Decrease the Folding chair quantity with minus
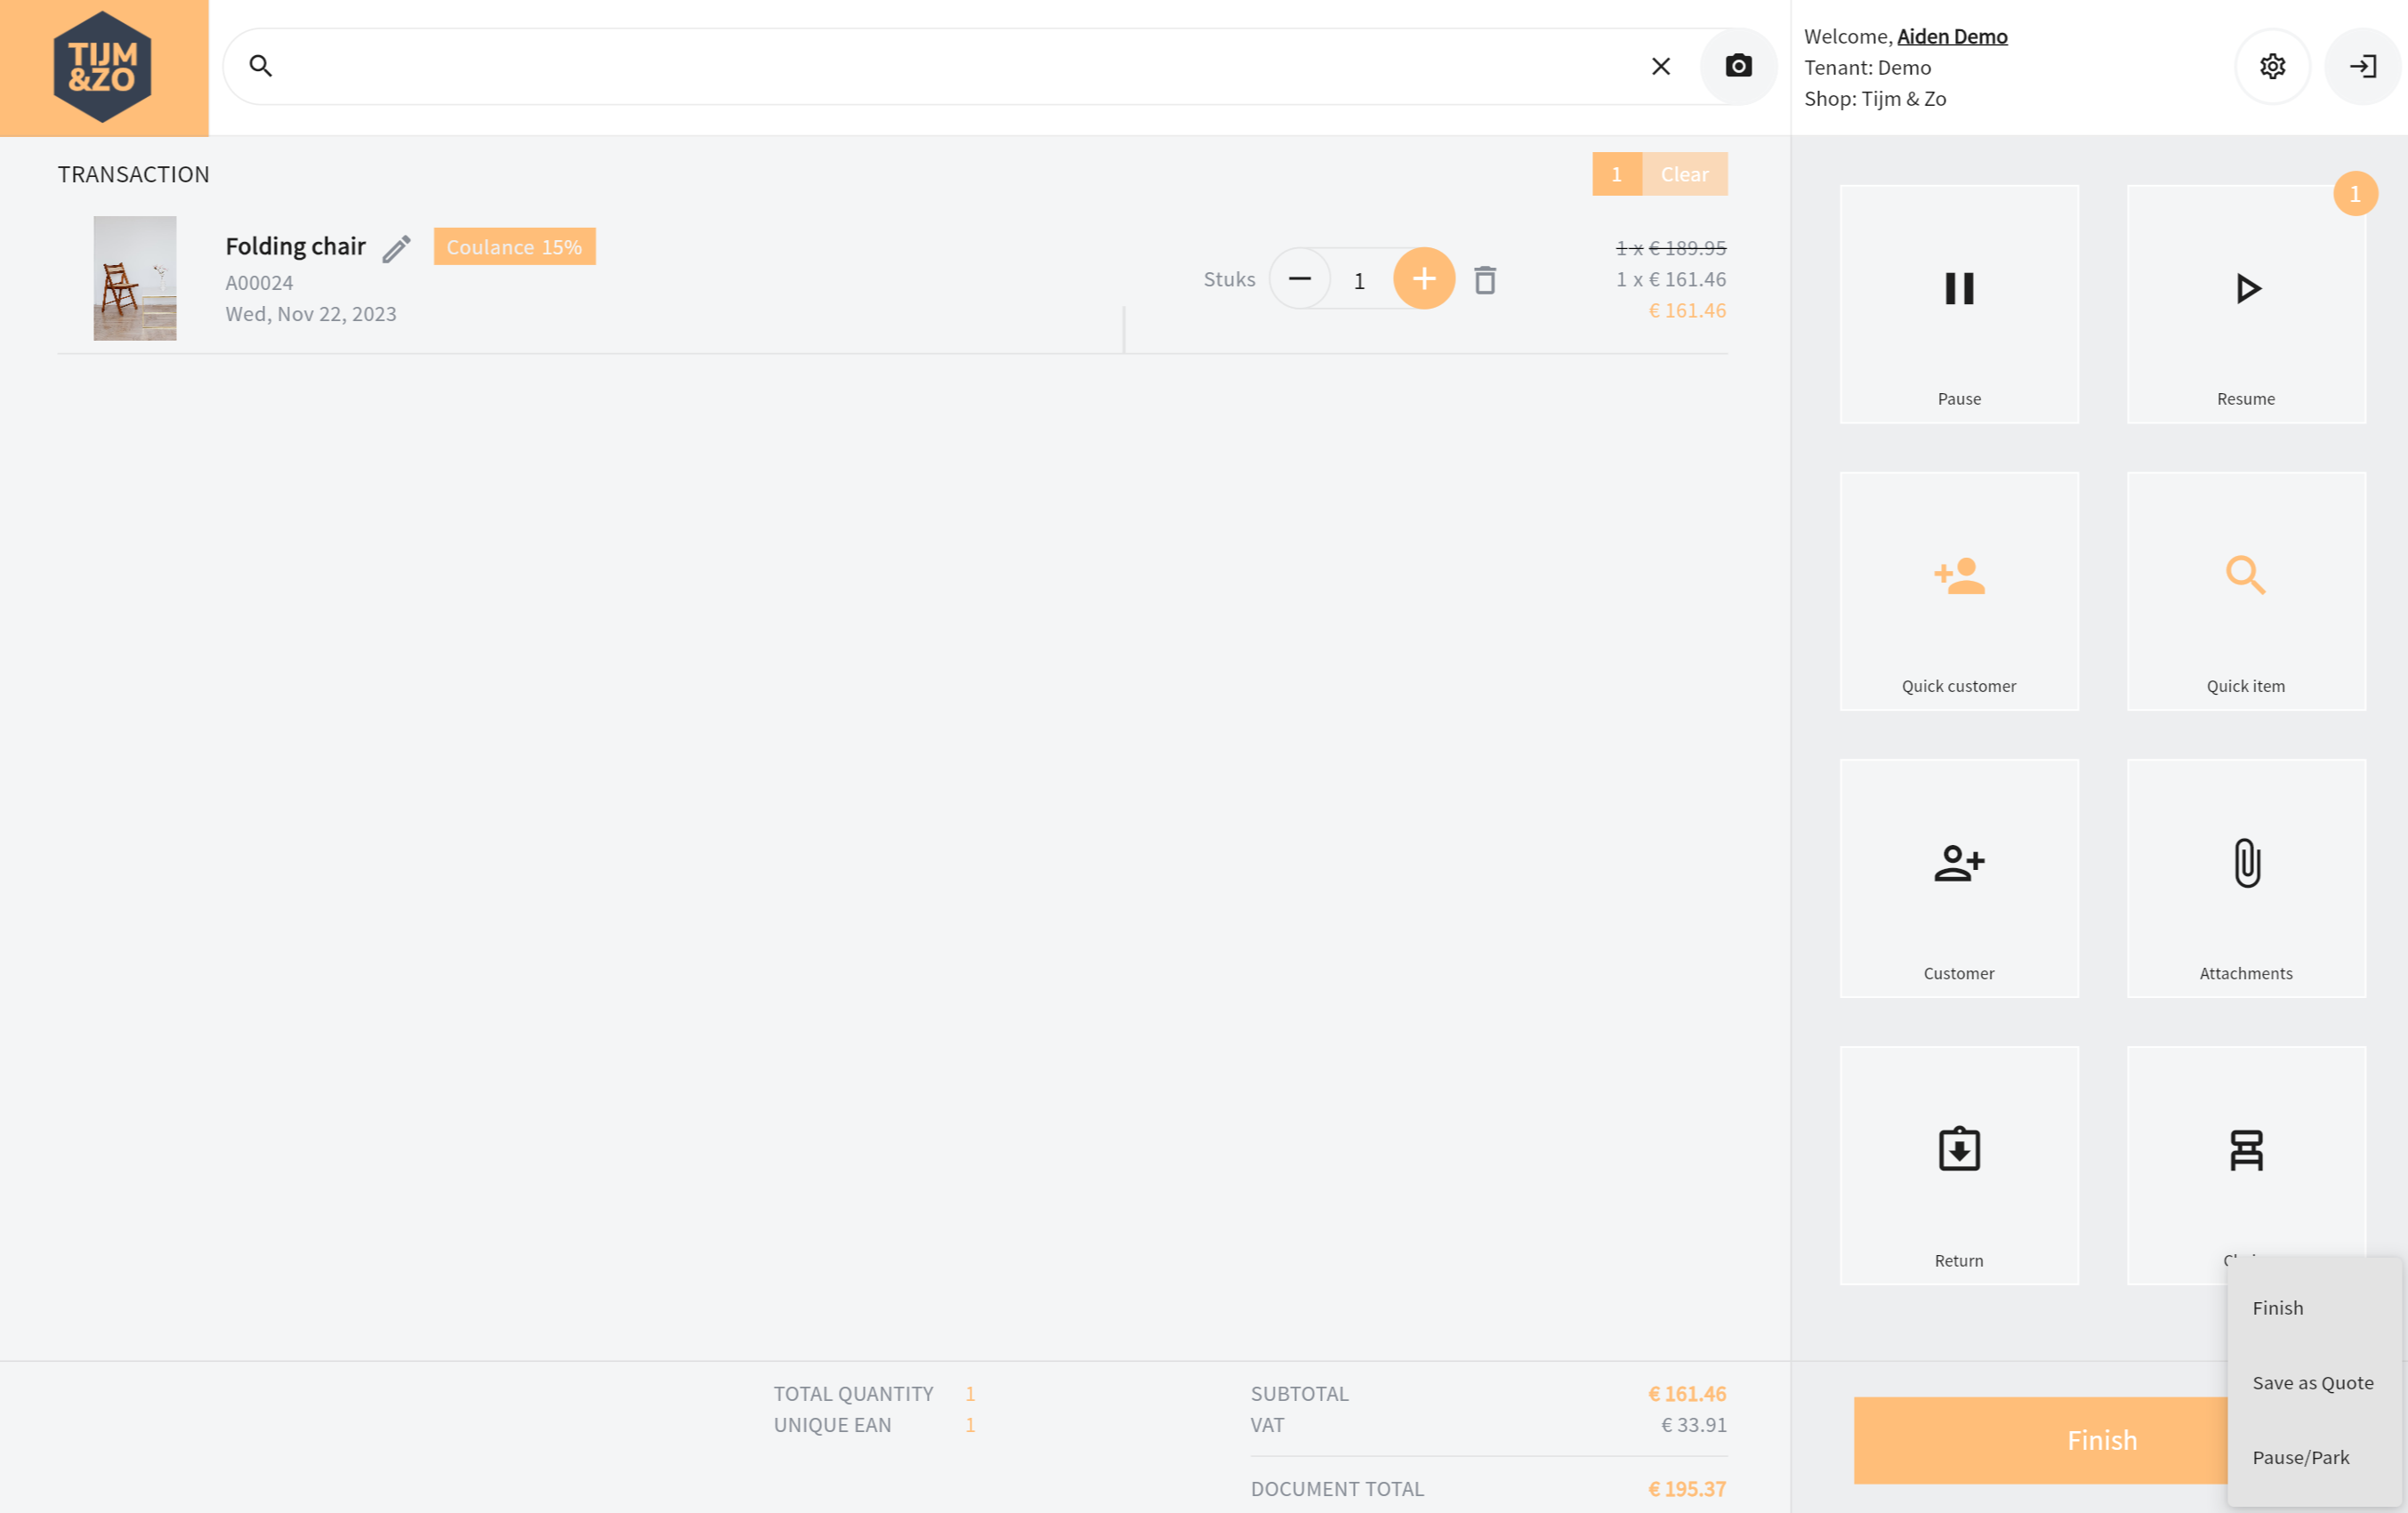The width and height of the screenshot is (2408, 1513). pos(1299,279)
